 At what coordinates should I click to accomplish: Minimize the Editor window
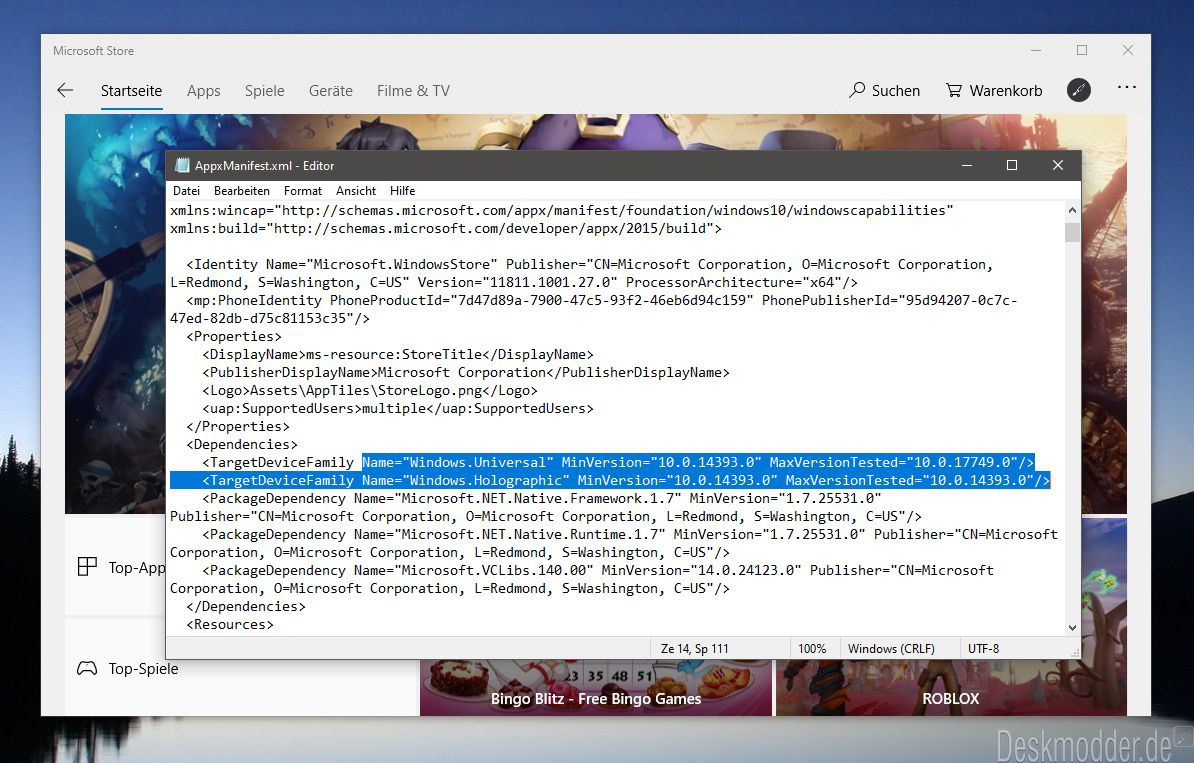click(967, 165)
